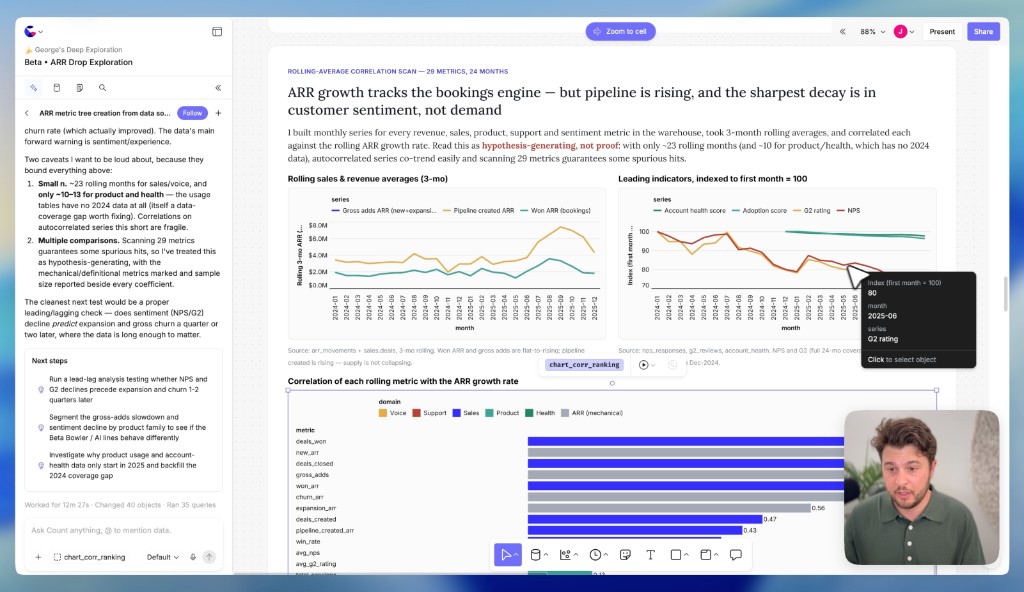
Task: Toggle Voice domain legend swatch
Action: point(383,413)
